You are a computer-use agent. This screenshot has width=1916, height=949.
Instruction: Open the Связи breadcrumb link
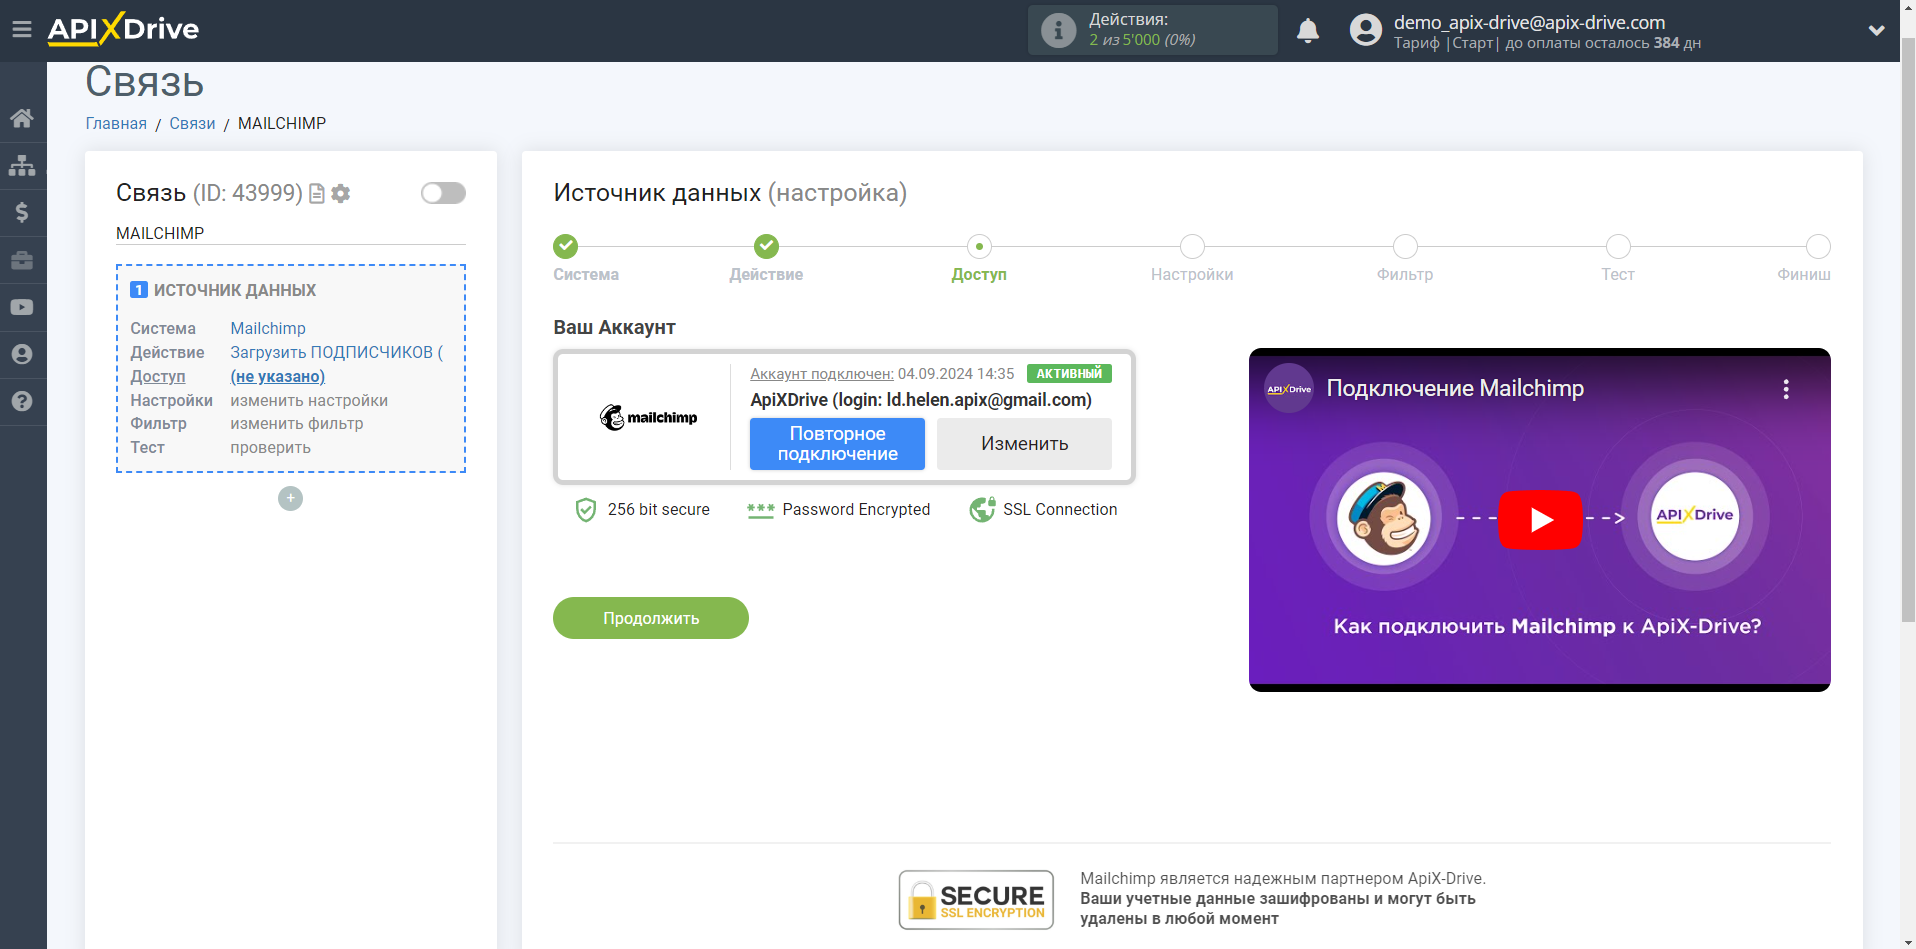click(192, 123)
